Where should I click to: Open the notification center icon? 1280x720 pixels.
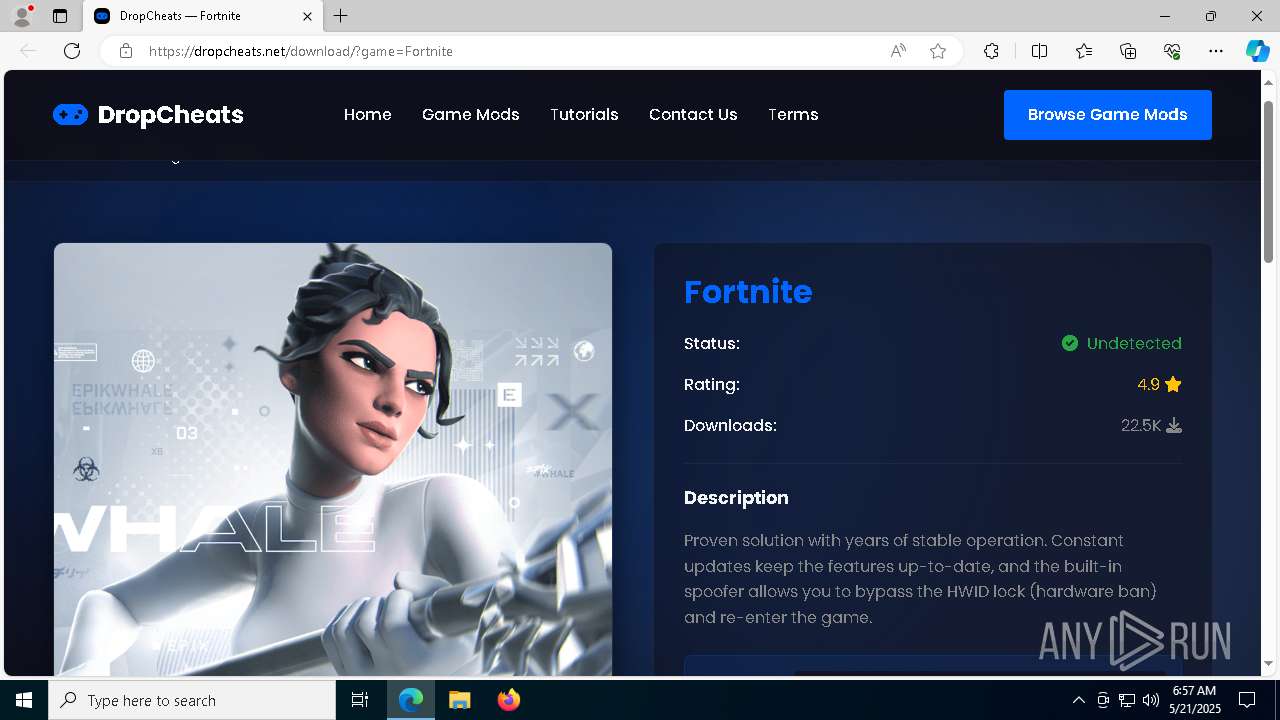click(1247, 700)
